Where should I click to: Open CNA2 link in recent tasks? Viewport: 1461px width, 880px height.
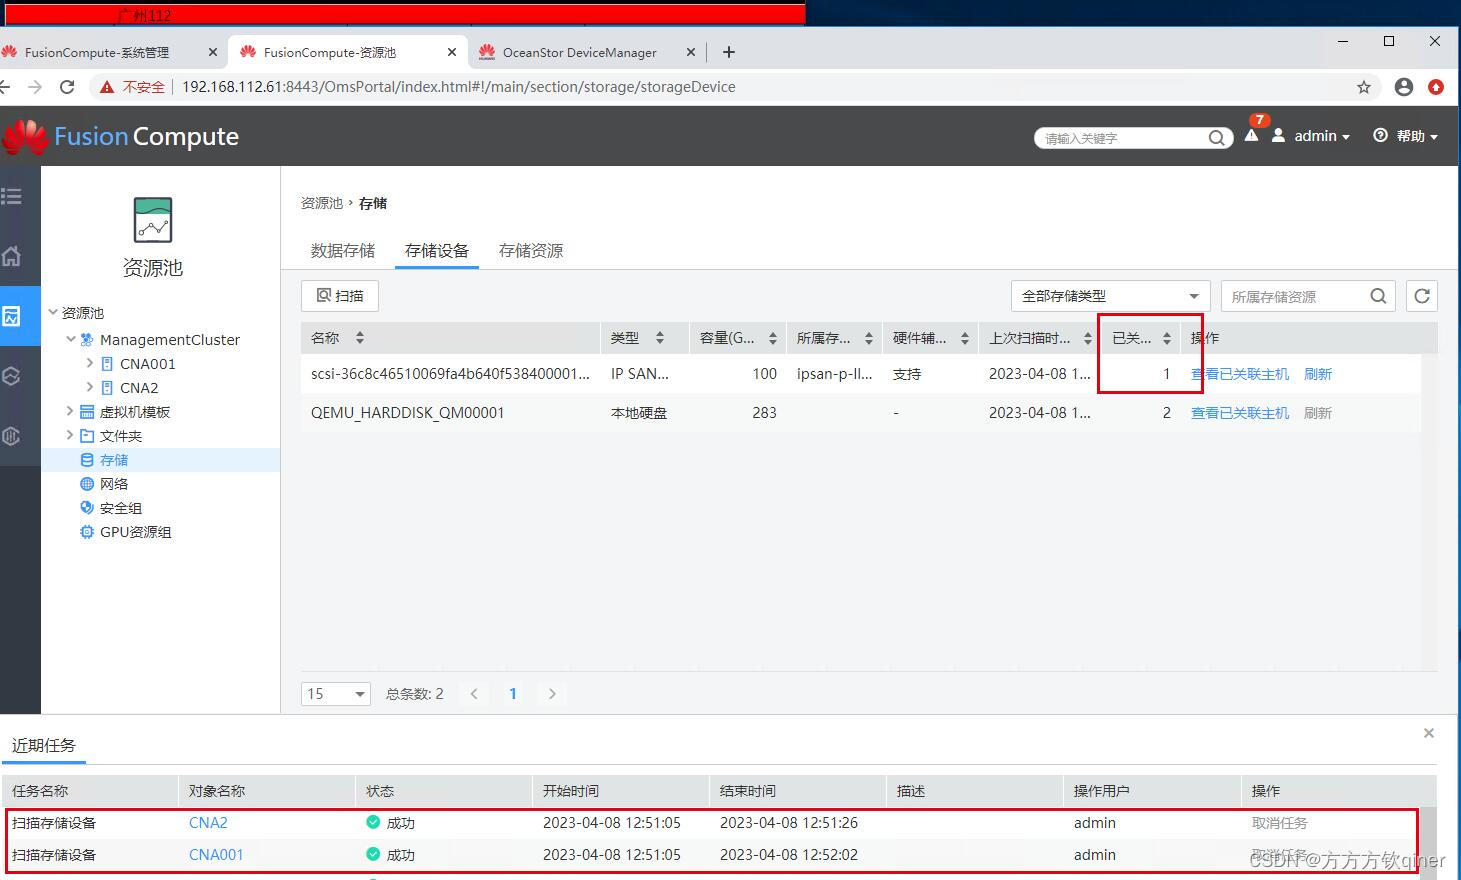tap(208, 823)
